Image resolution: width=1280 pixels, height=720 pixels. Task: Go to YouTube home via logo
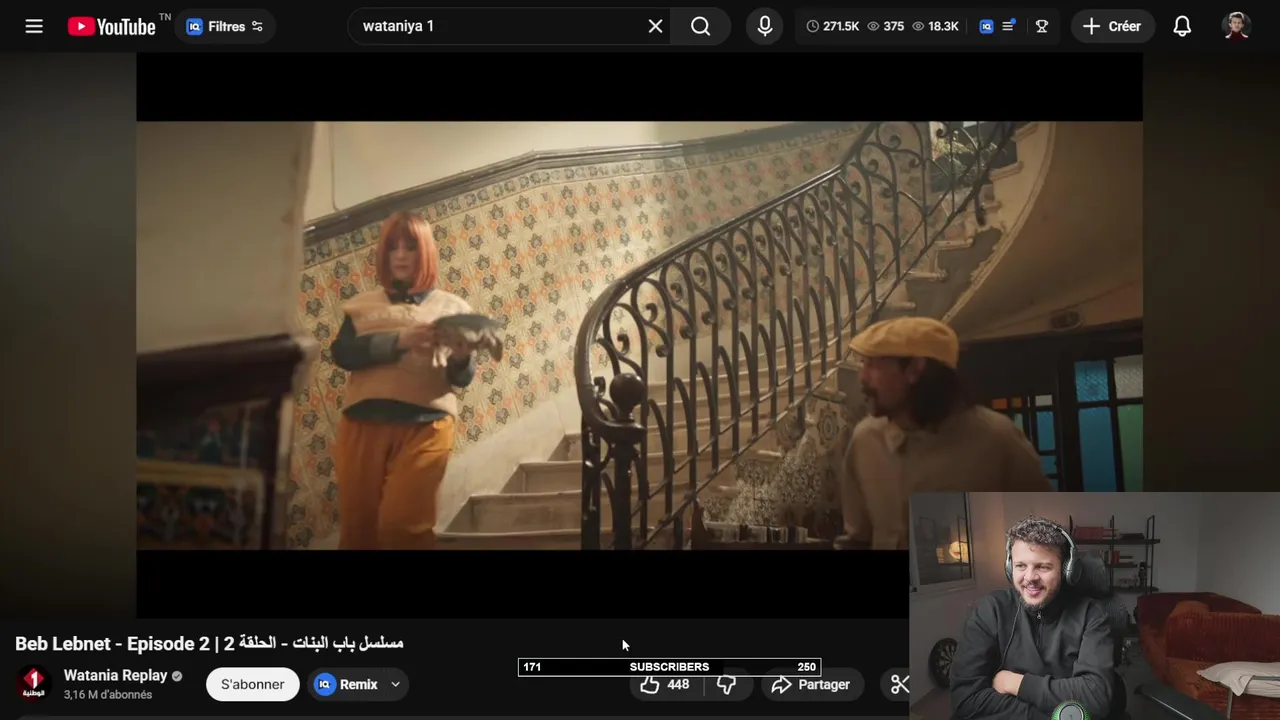coord(112,26)
